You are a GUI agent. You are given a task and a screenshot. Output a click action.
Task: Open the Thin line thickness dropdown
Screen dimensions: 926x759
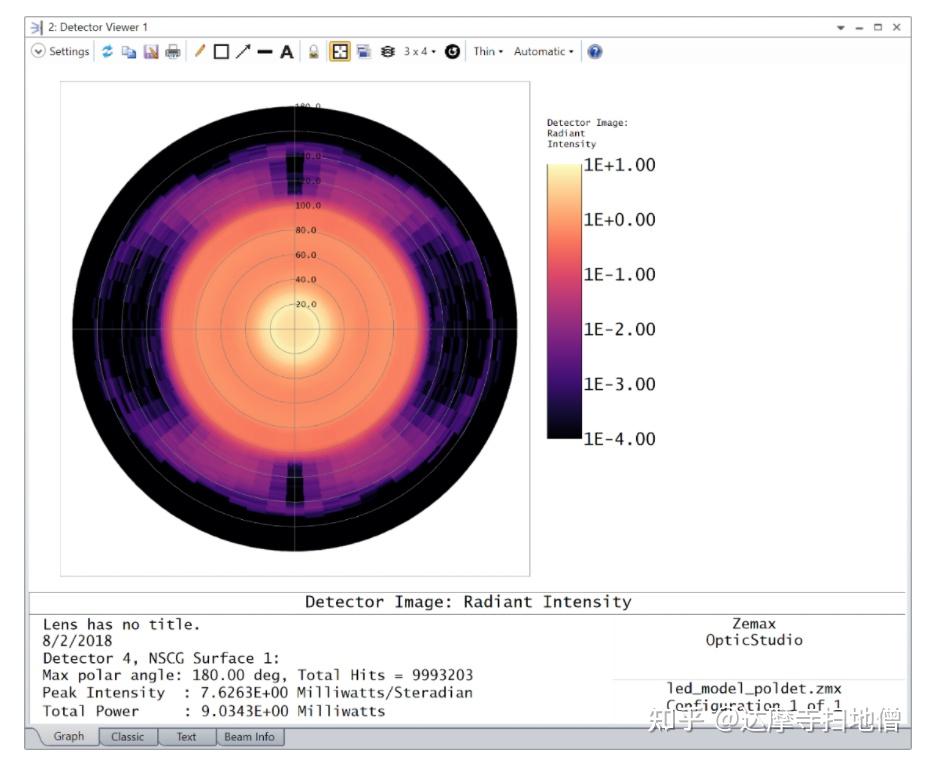[488, 51]
